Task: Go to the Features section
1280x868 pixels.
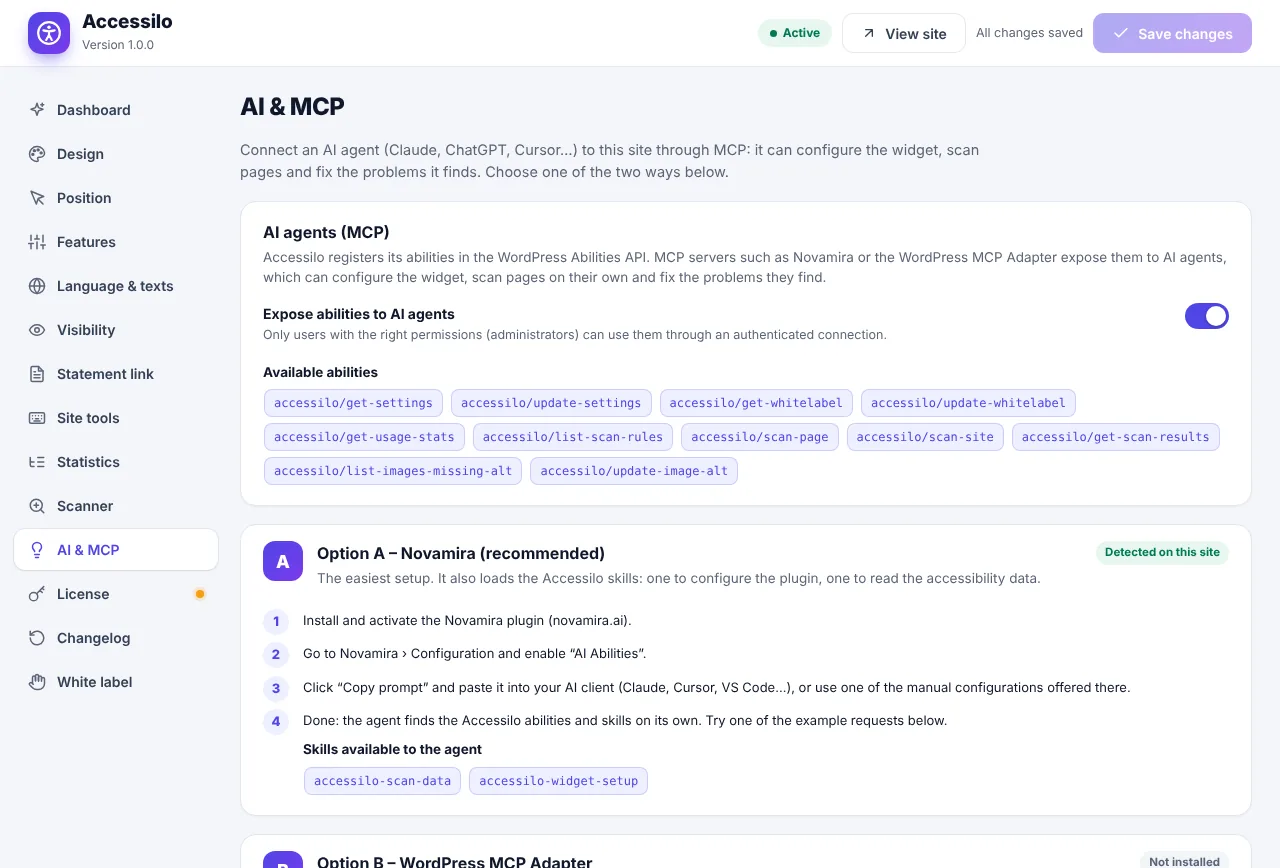Action: click(x=116, y=242)
